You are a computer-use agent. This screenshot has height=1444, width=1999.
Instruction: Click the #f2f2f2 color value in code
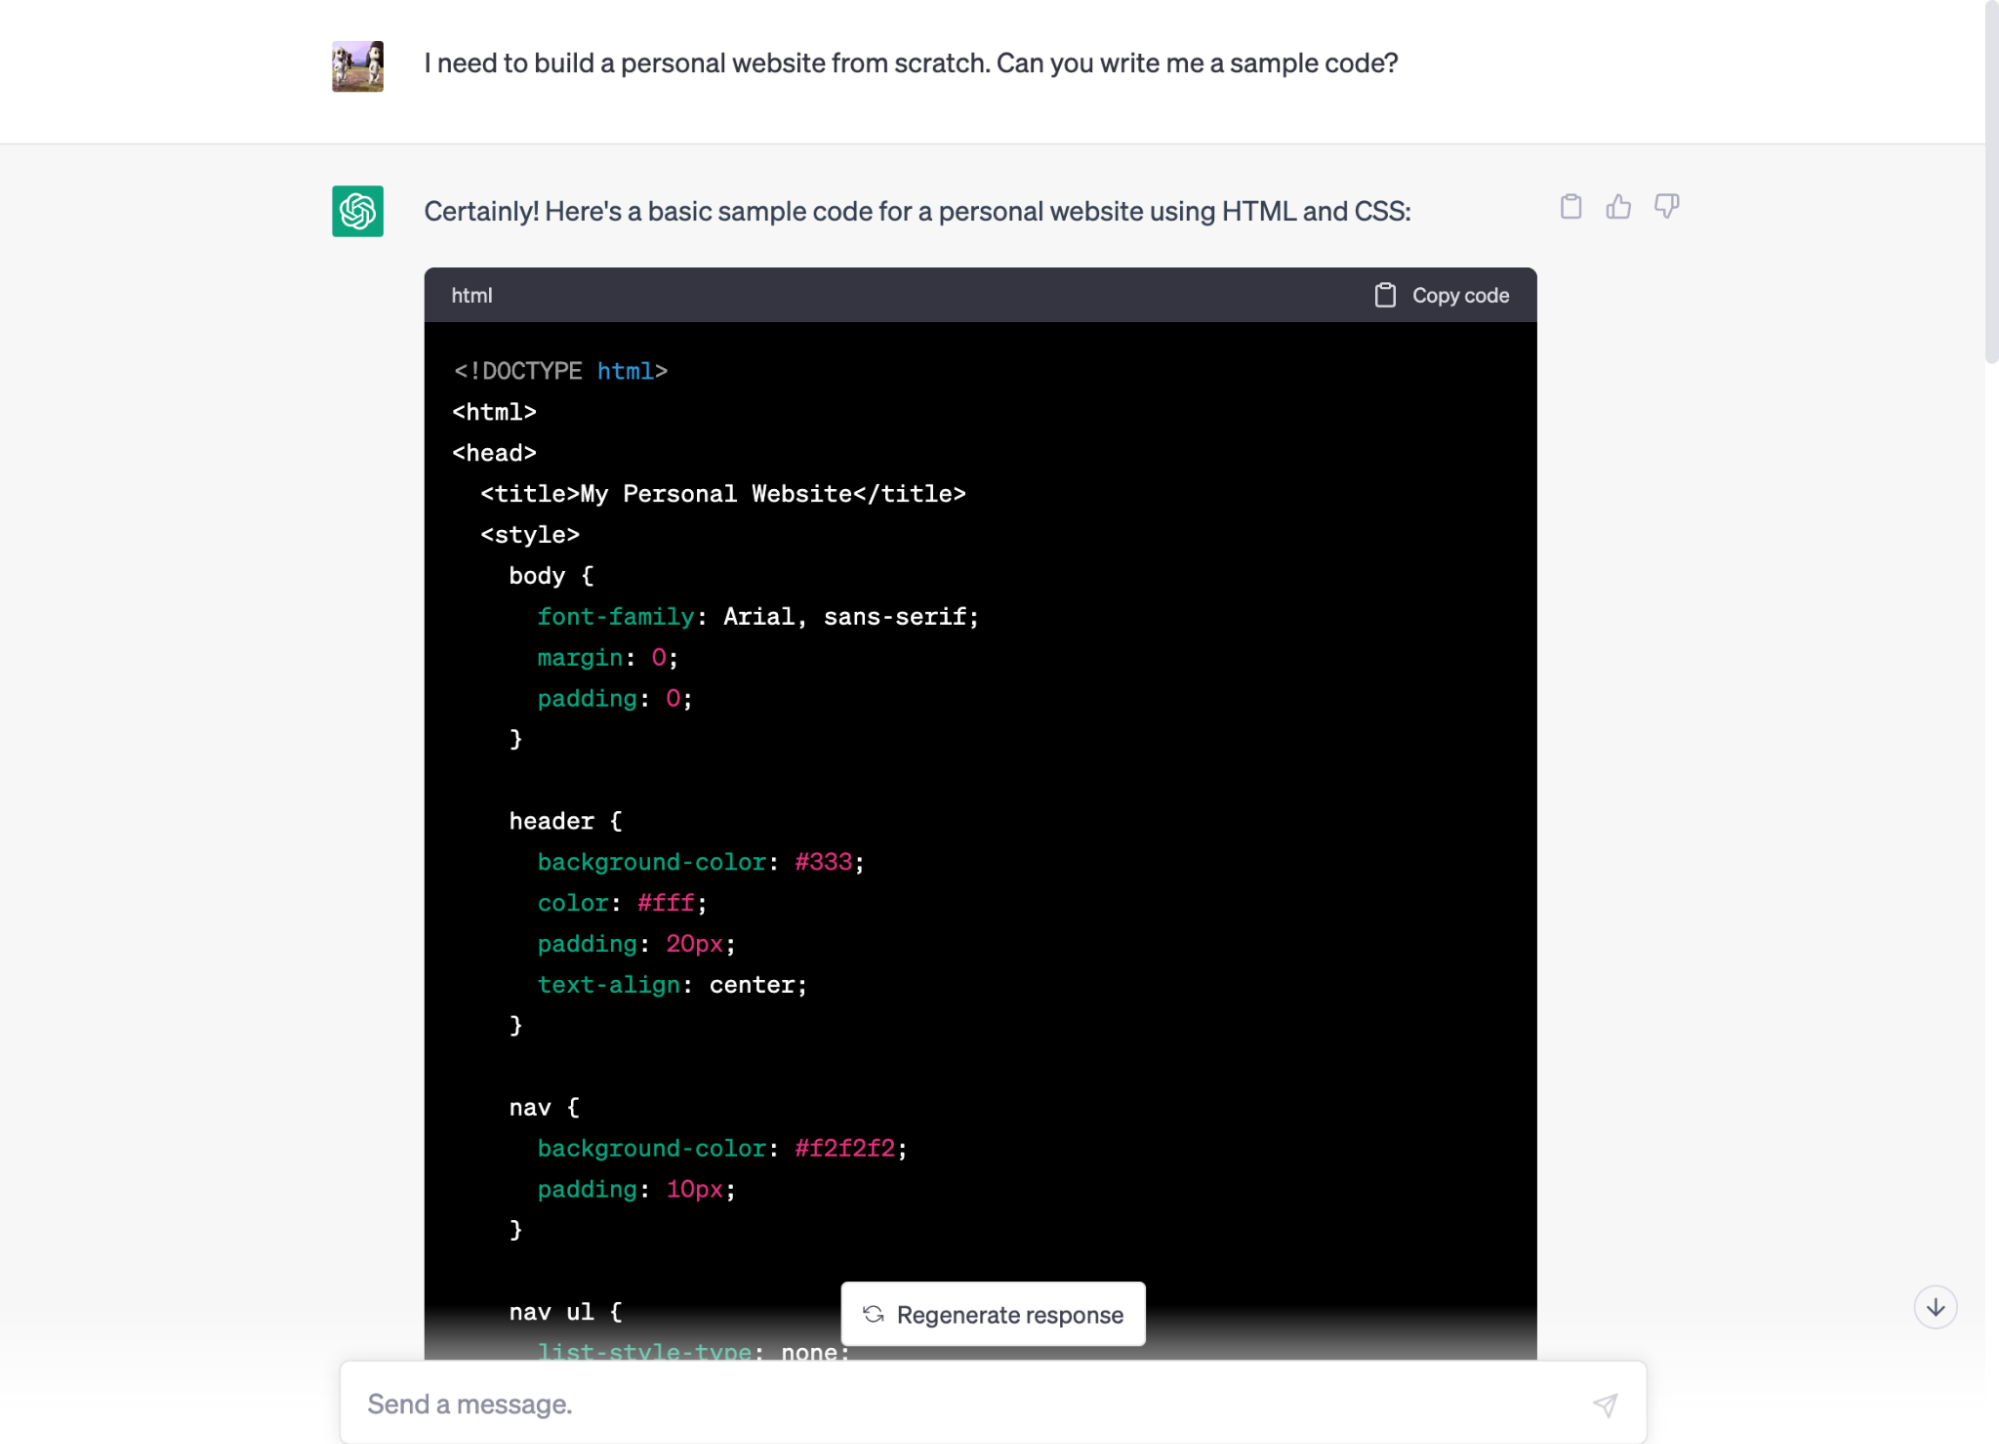(x=844, y=1148)
